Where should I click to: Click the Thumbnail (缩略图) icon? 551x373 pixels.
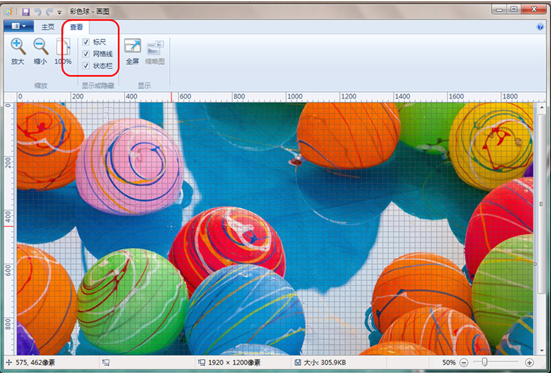(155, 48)
